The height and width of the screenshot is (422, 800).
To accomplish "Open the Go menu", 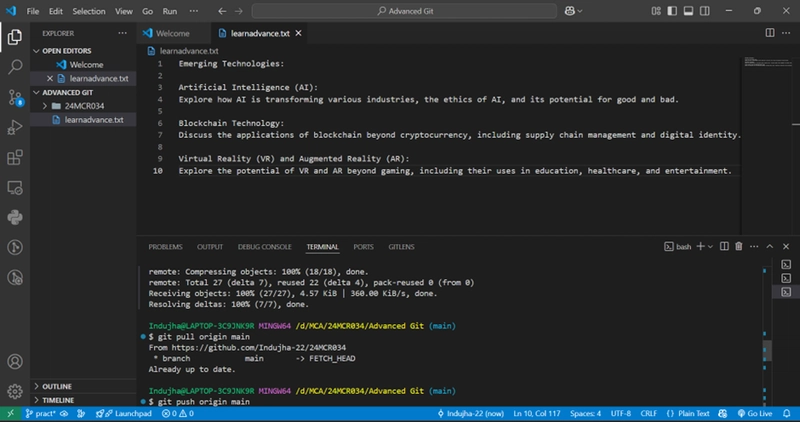I will click(x=147, y=11).
